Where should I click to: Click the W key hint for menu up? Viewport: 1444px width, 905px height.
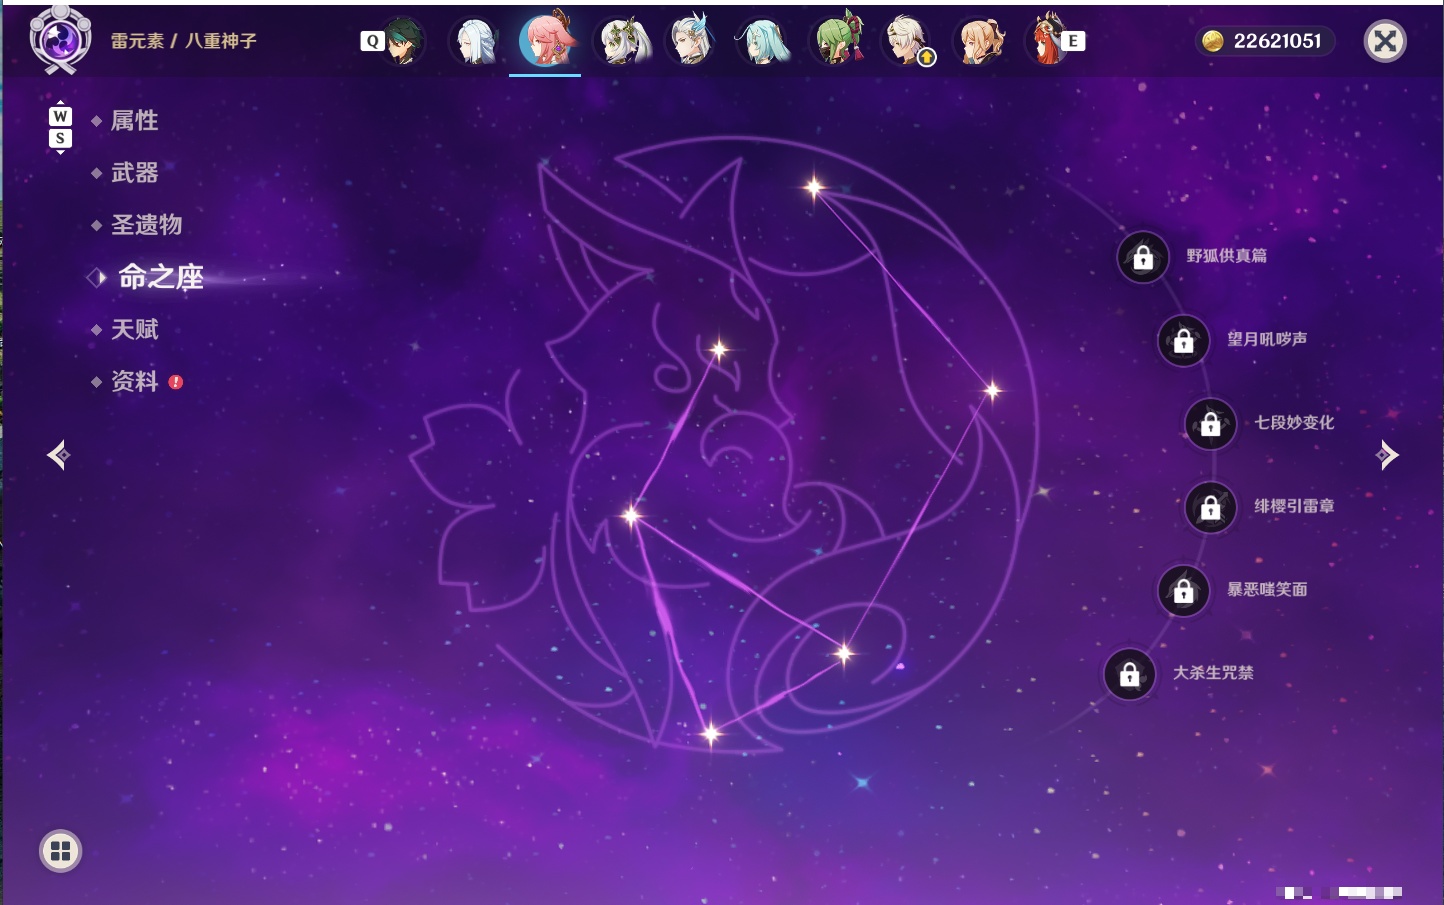(x=60, y=116)
